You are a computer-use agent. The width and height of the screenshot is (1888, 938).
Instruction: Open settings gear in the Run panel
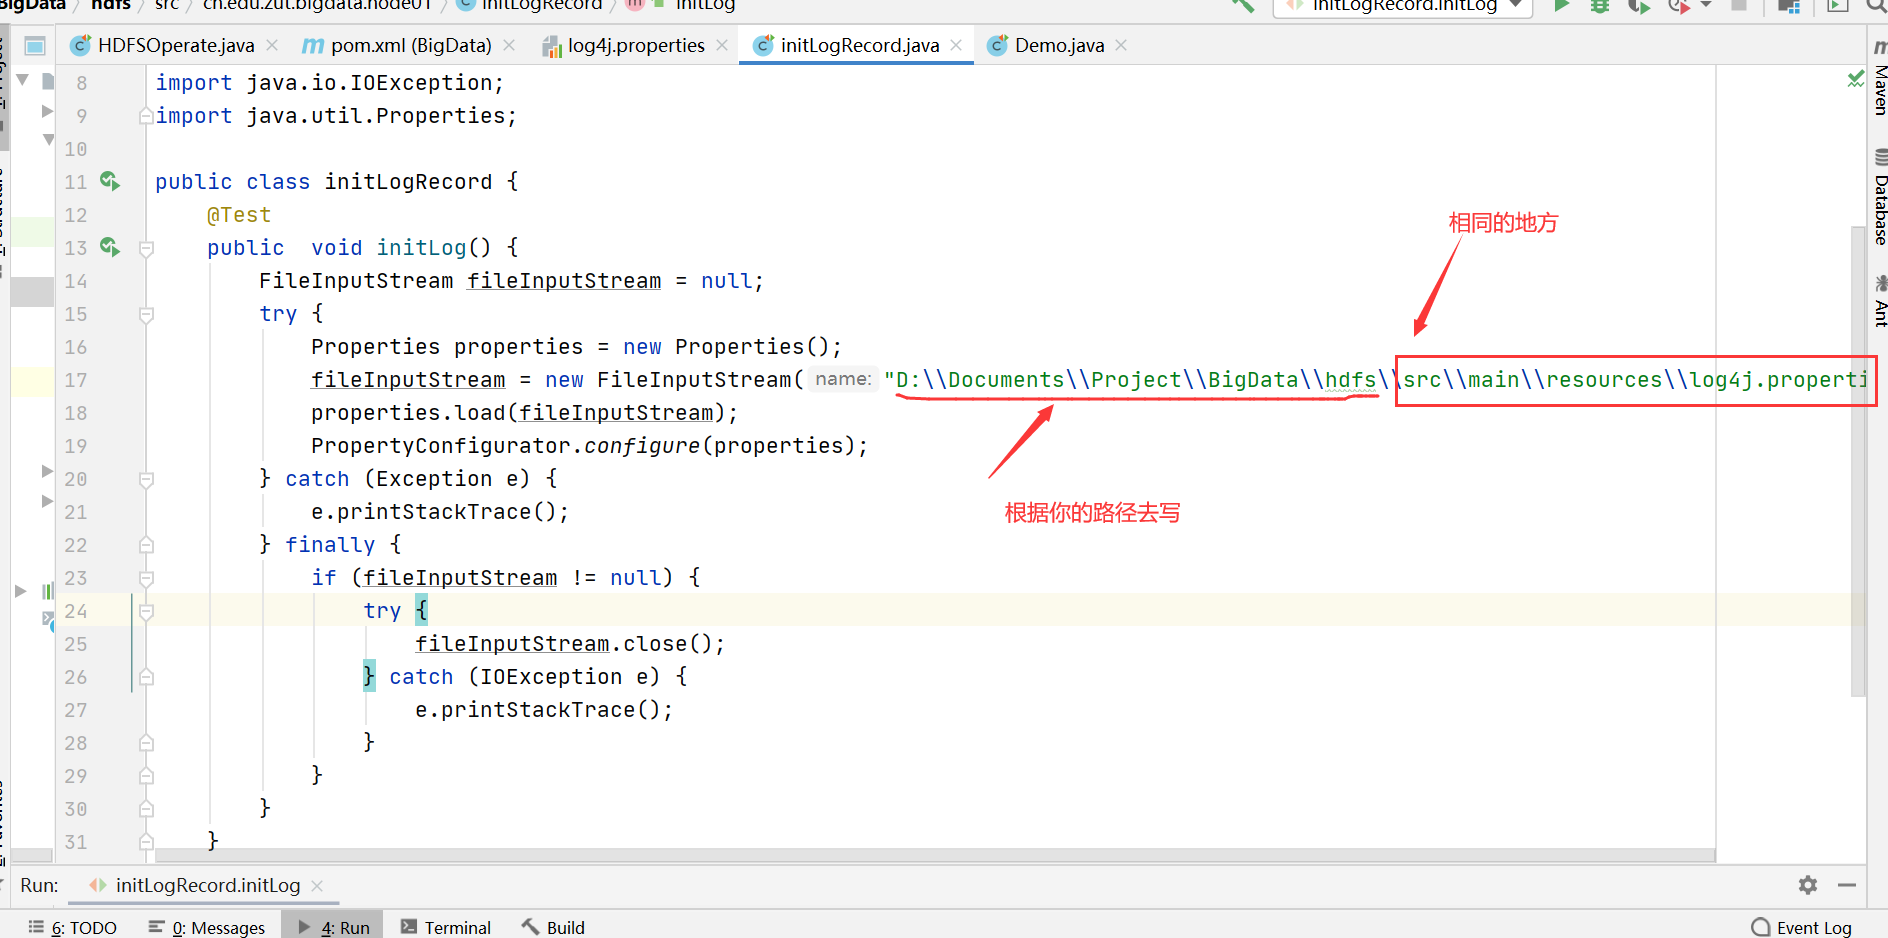(1807, 885)
